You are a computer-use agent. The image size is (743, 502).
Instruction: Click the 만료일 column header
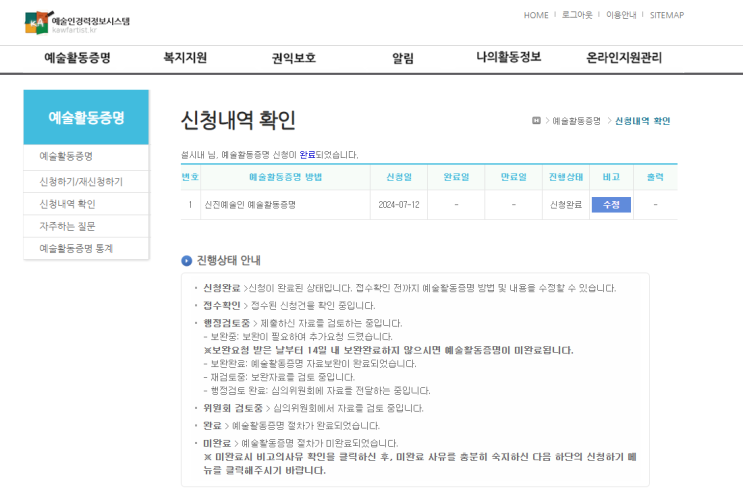pos(514,177)
